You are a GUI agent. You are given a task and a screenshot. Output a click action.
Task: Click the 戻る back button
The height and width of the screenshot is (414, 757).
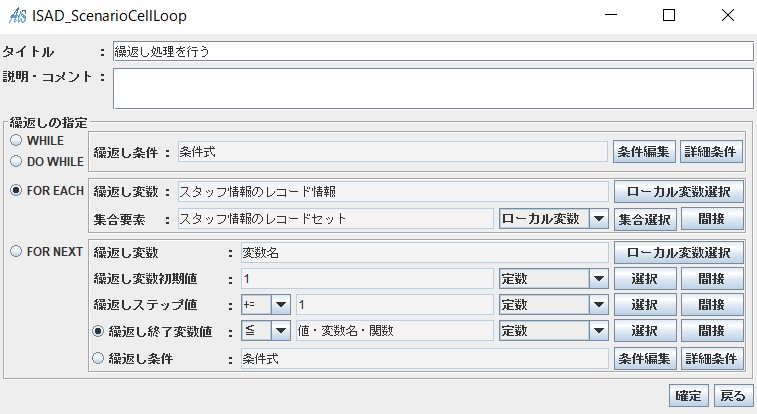click(x=733, y=396)
